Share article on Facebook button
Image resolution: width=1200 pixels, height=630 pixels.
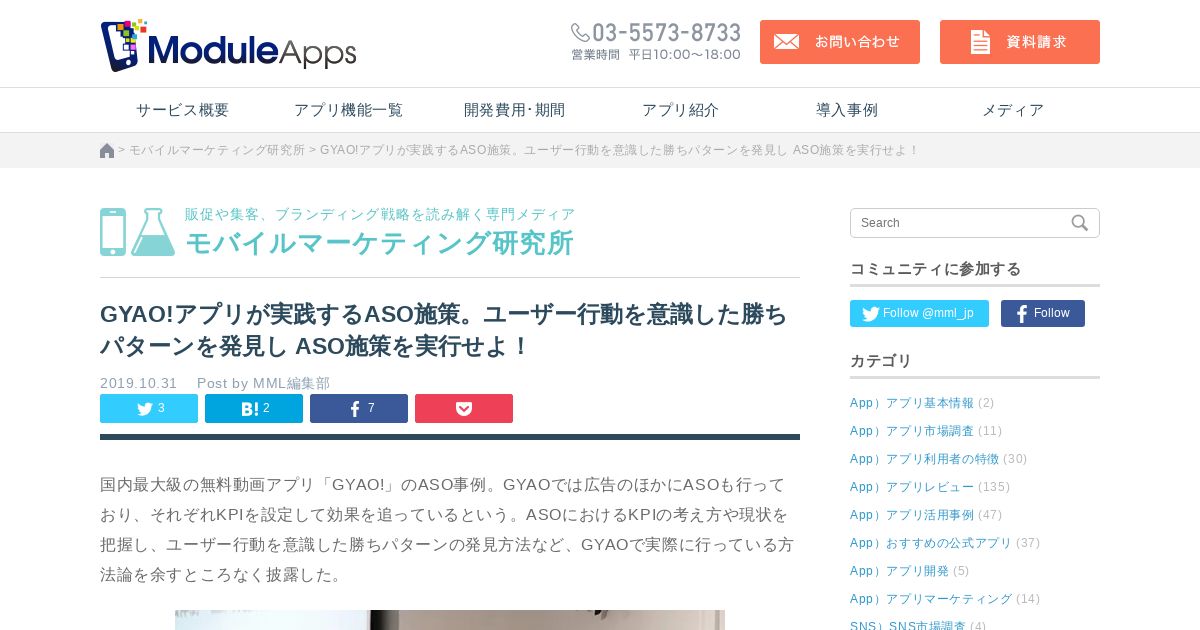click(359, 408)
